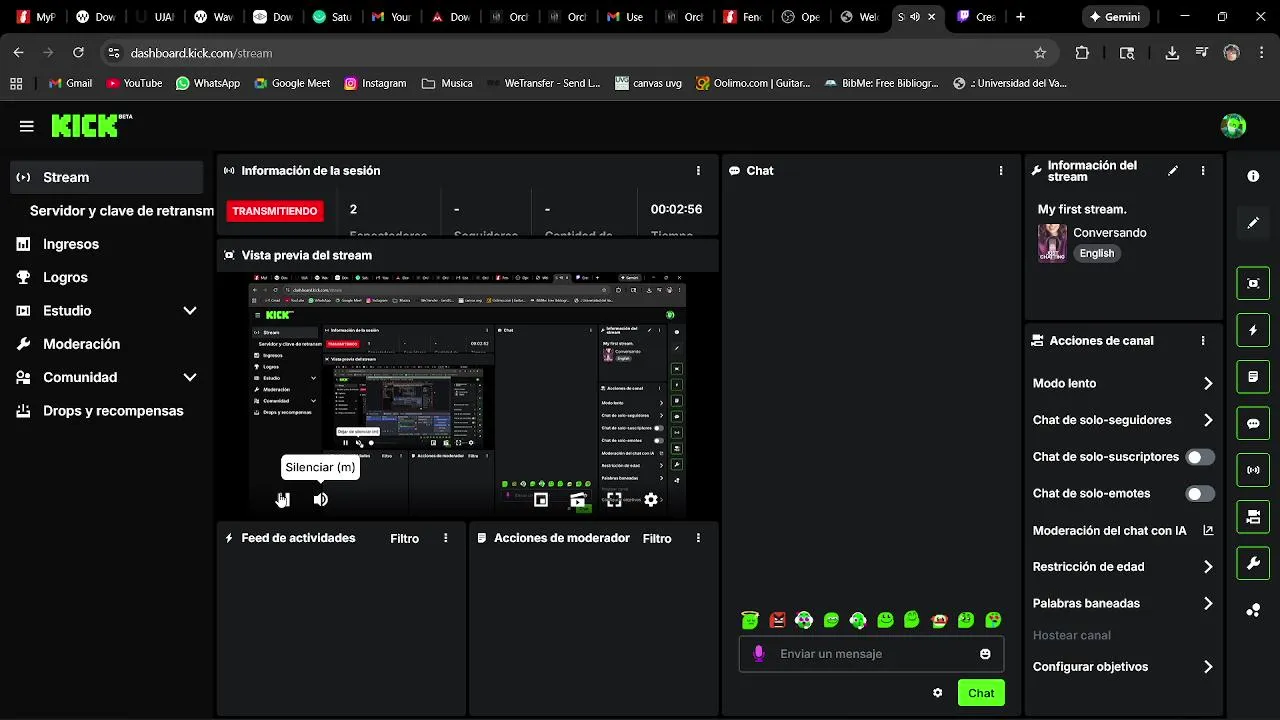Click the info icon in right sidebar

point(1253,176)
